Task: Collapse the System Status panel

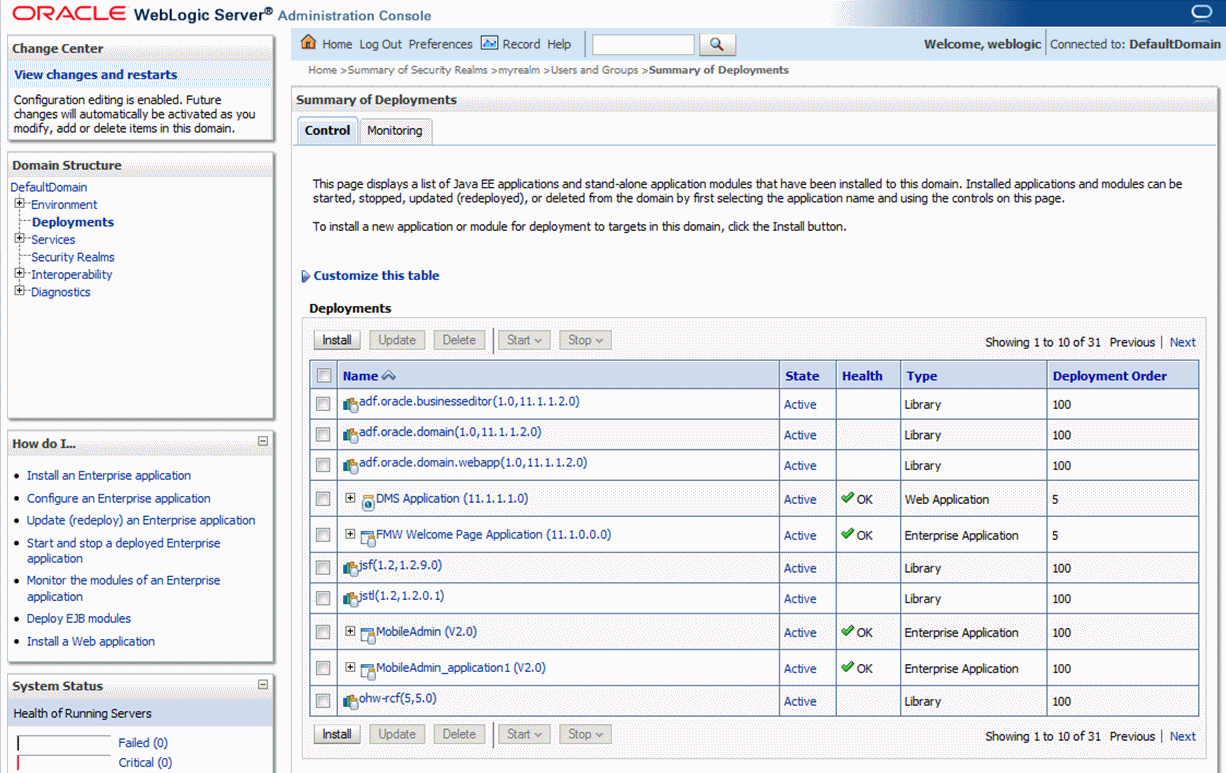Action: 263,685
